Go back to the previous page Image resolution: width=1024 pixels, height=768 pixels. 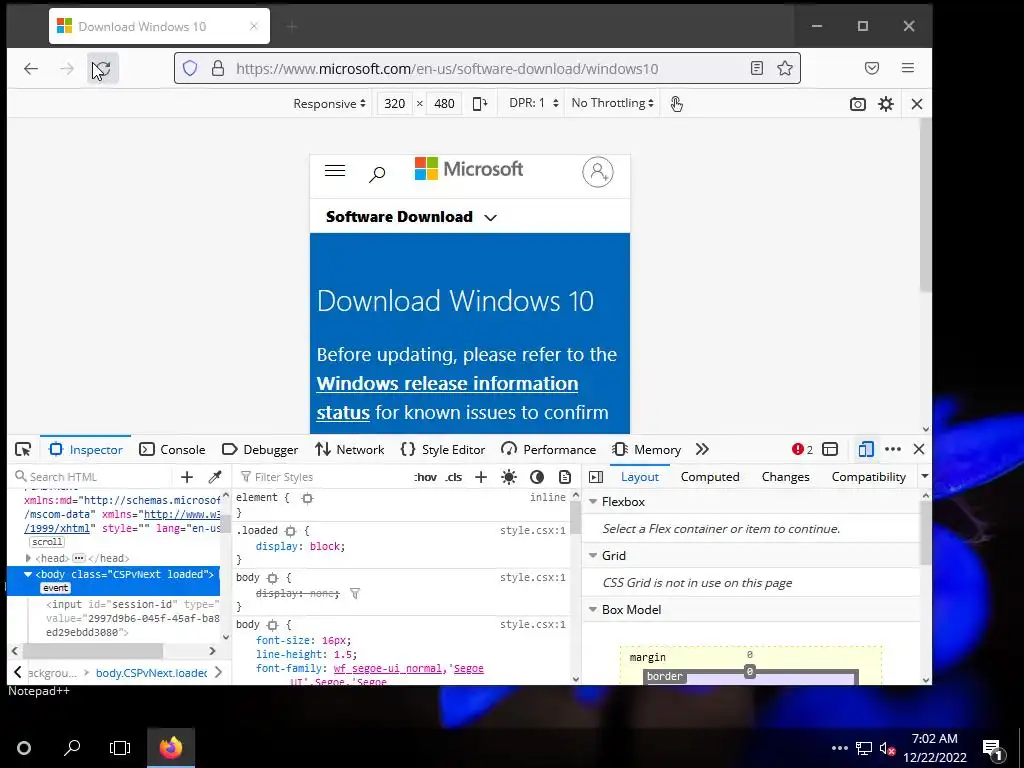coord(31,69)
